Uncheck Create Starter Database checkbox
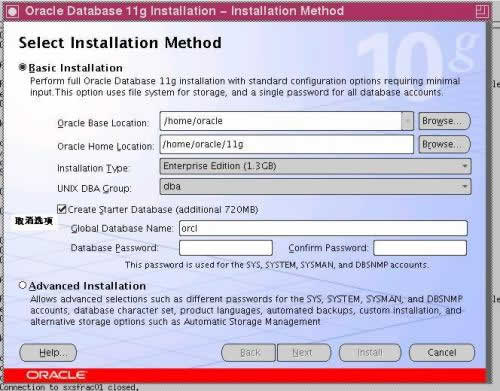500x391 pixels. click(61, 209)
